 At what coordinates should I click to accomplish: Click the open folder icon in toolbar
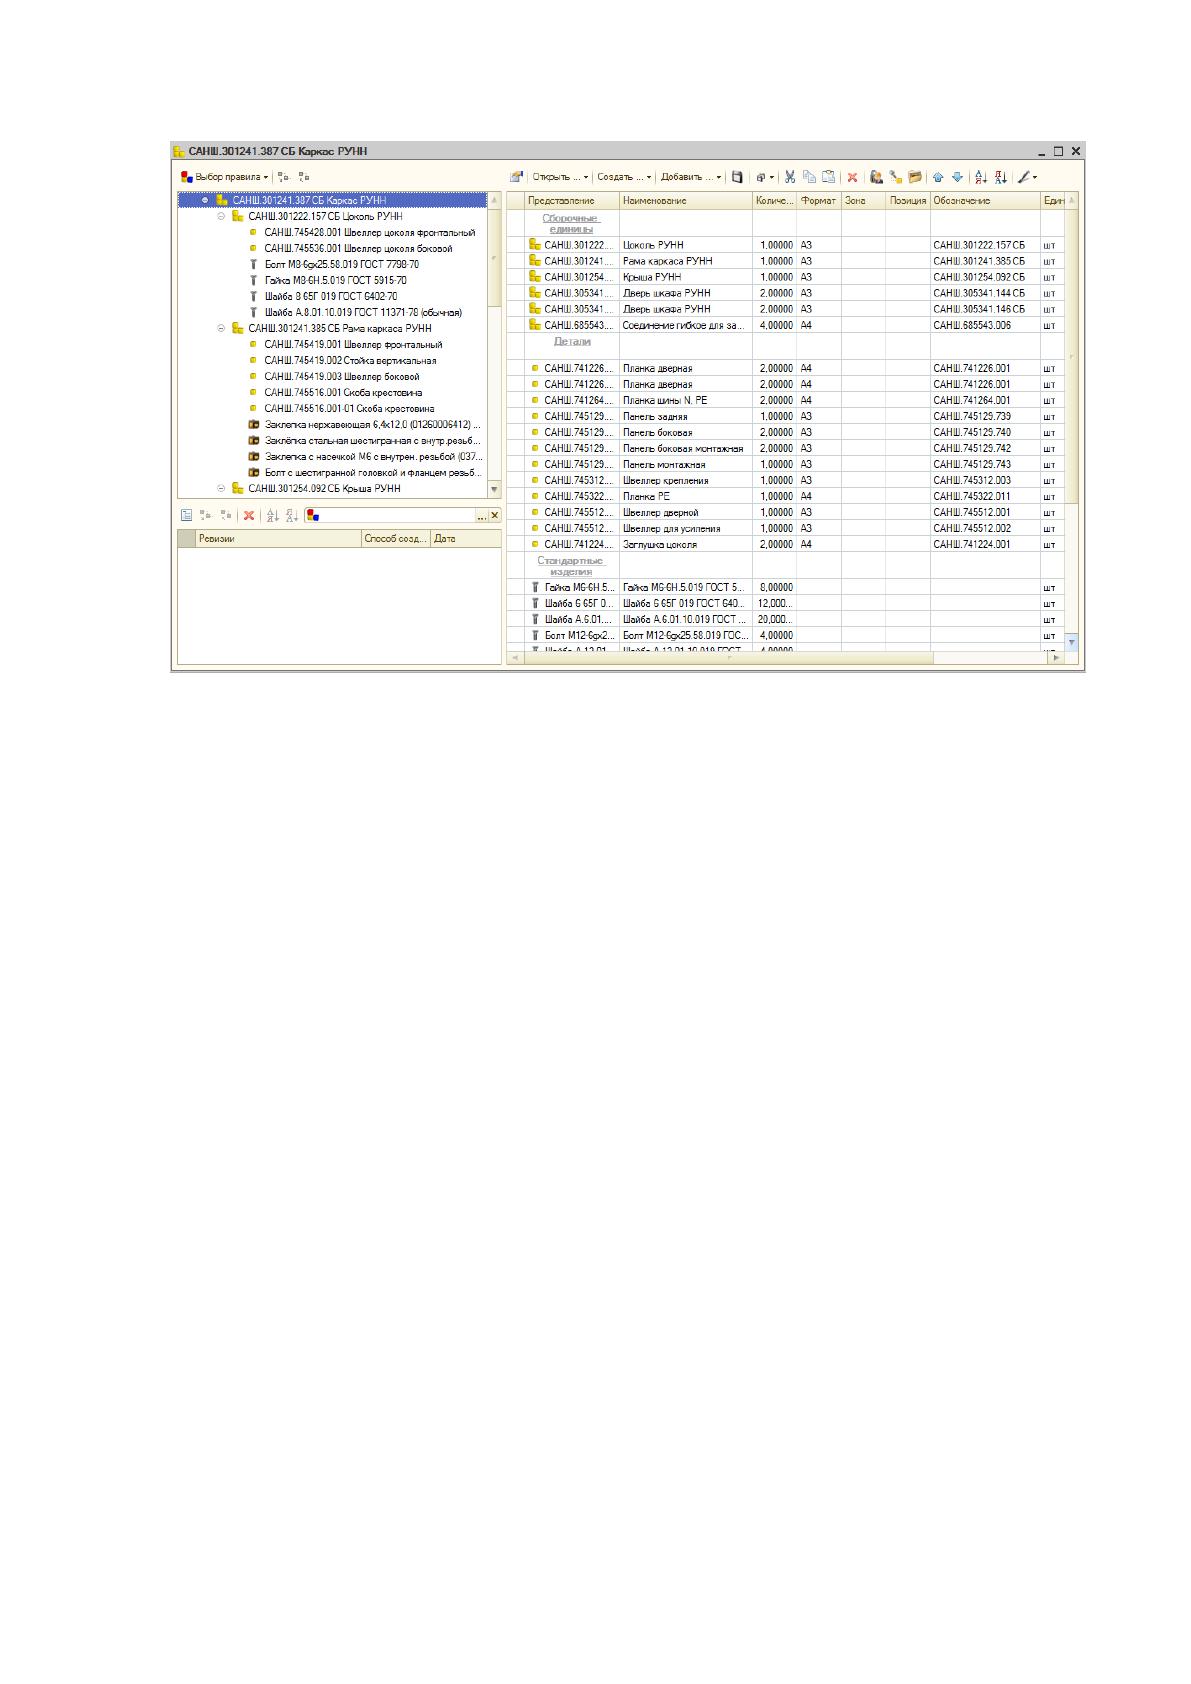(x=914, y=177)
